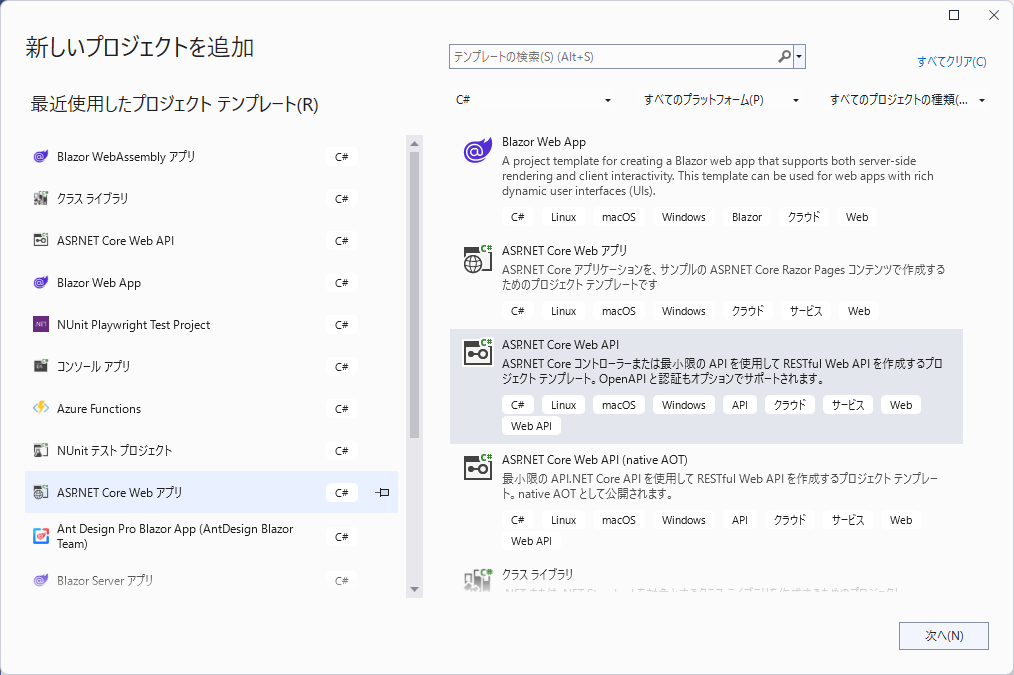This screenshot has height=675, width=1014.
Task: Click the 次へ(N) button
Action: (944, 636)
